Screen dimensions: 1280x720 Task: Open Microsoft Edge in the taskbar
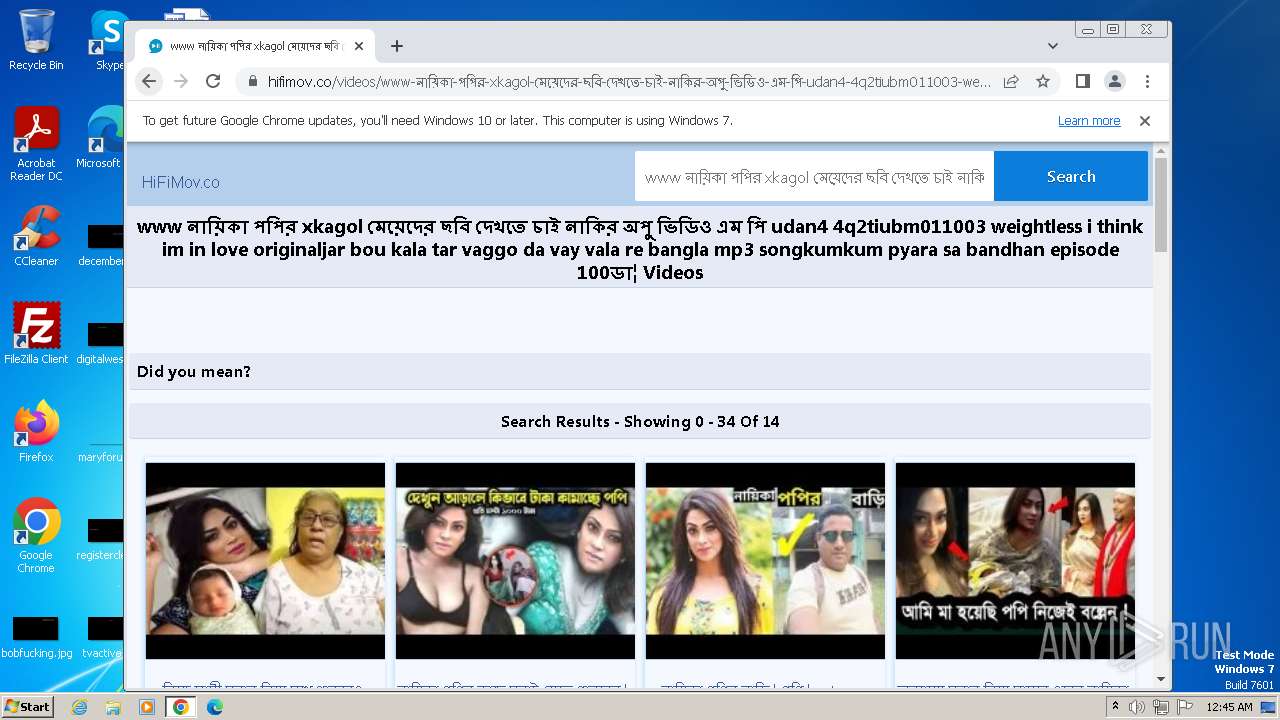(214, 707)
